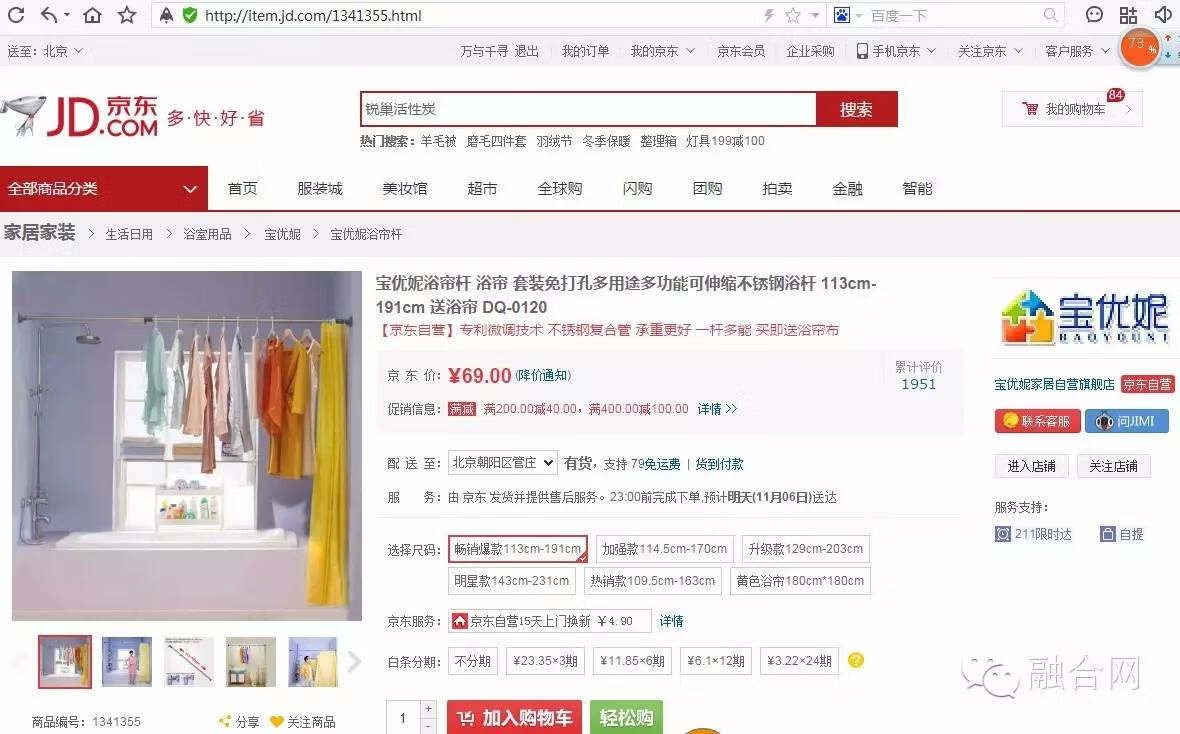The height and width of the screenshot is (734, 1180).
Task: Choose 不分期 installment option
Action: coord(473,661)
